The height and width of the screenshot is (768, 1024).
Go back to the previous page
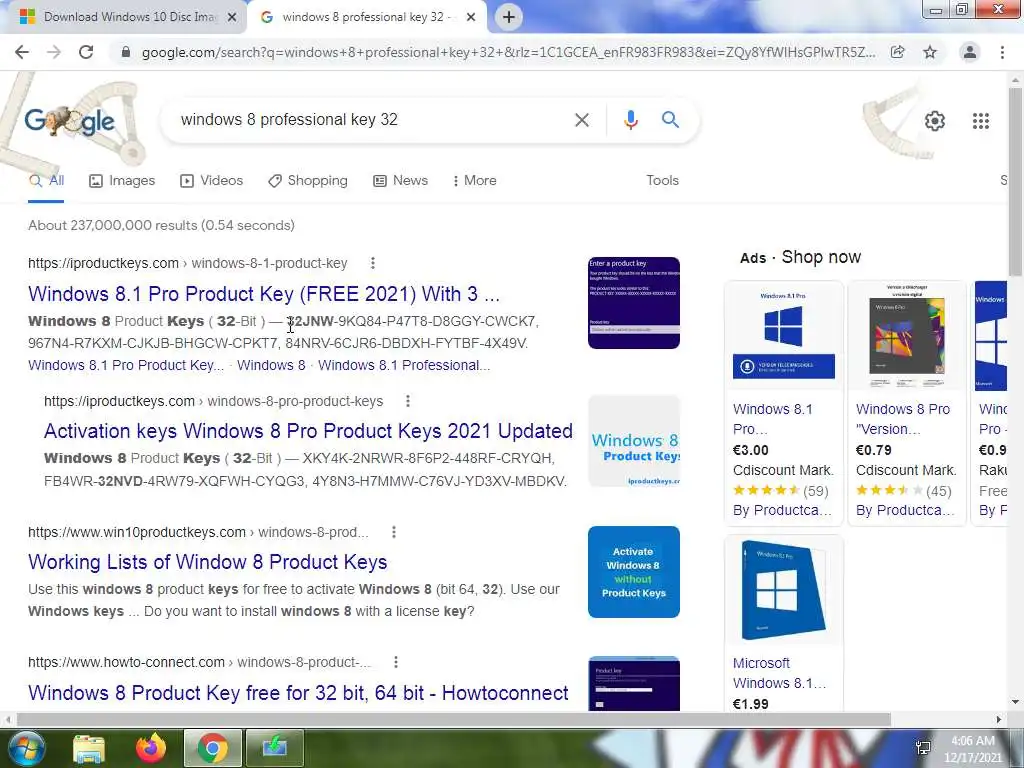[22, 52]
